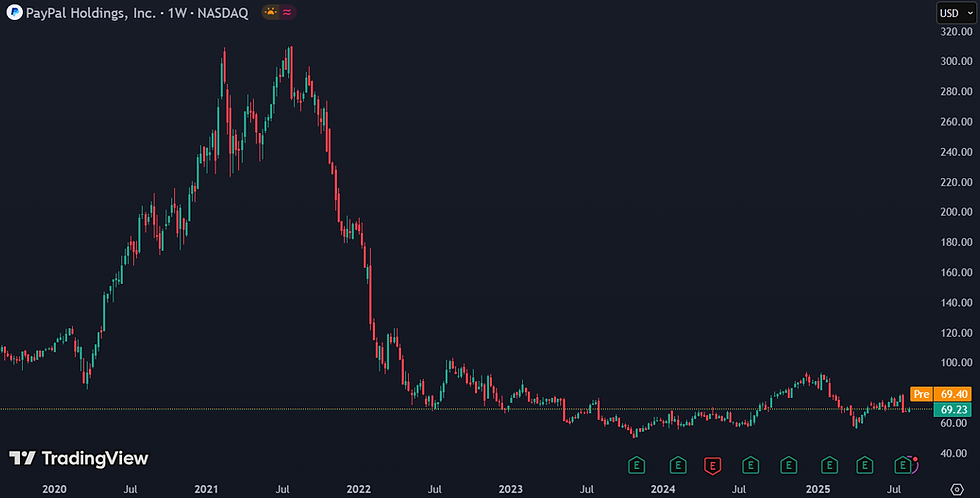Click the orange Pre 69.40 pre-market price label
Screen dimensions: 980x498
click(x=941, y=394)
